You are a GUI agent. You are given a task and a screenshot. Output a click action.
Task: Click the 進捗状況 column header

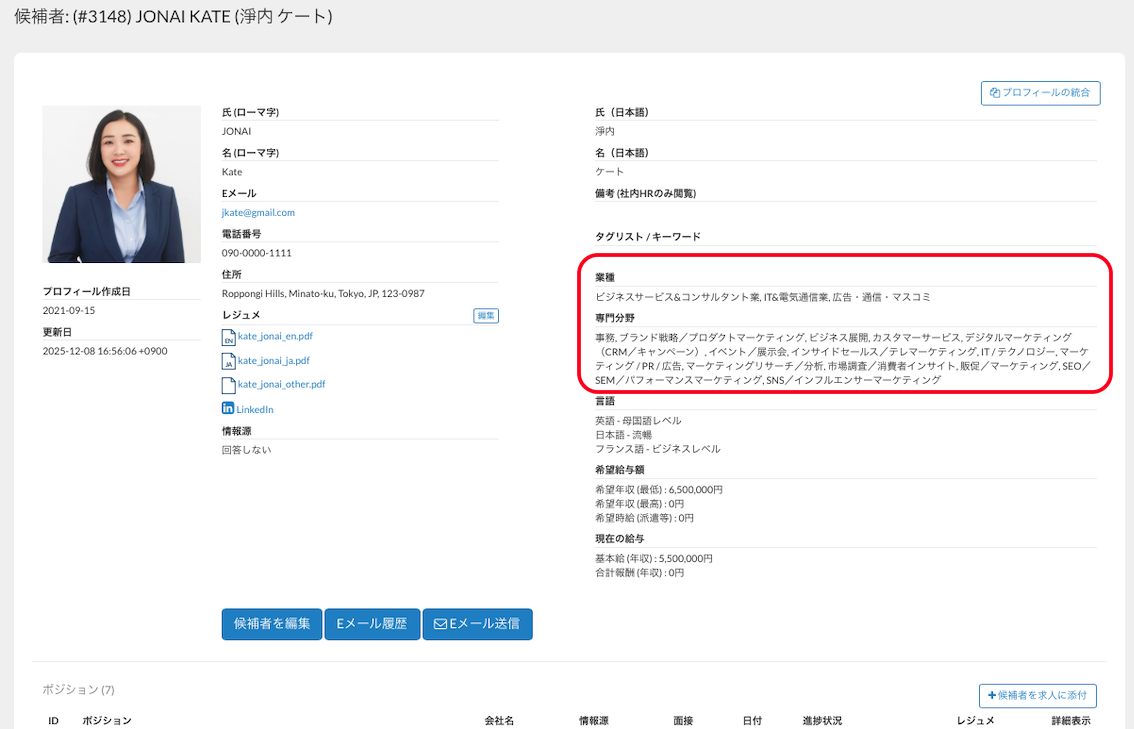point(821,721)
